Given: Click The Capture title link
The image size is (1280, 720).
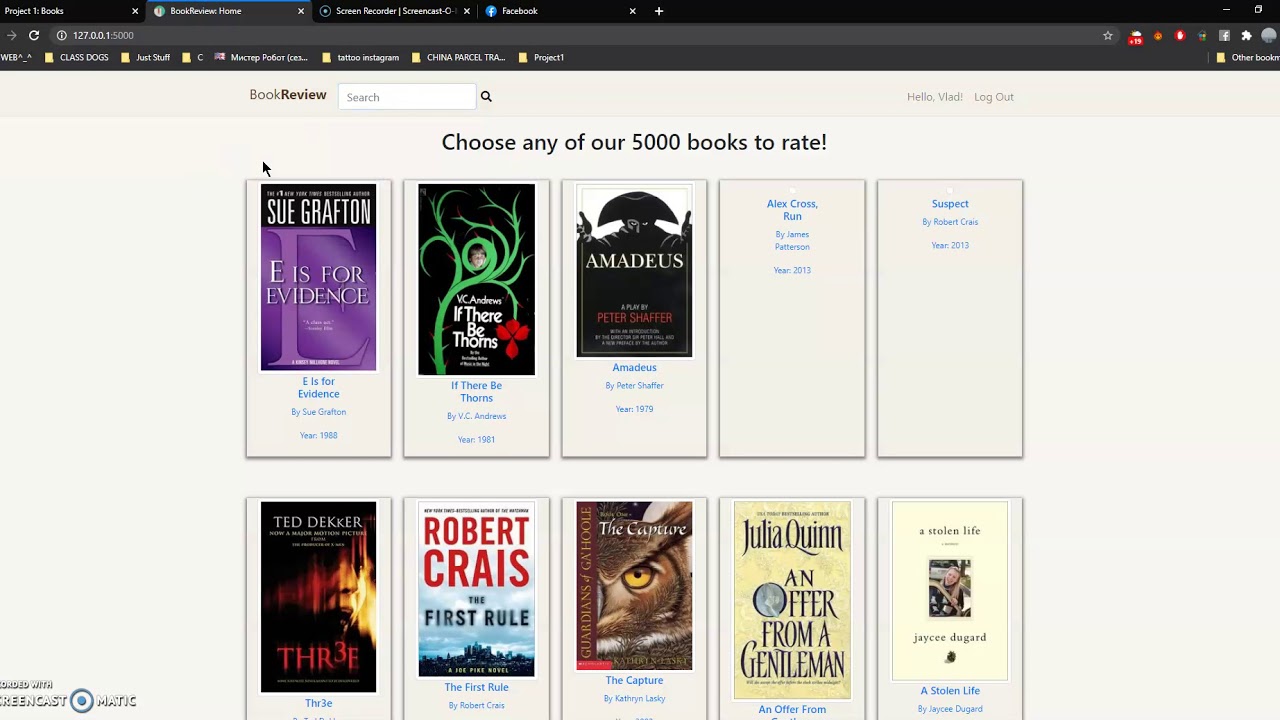Looking at the screenshot, I should pos(634,681).
